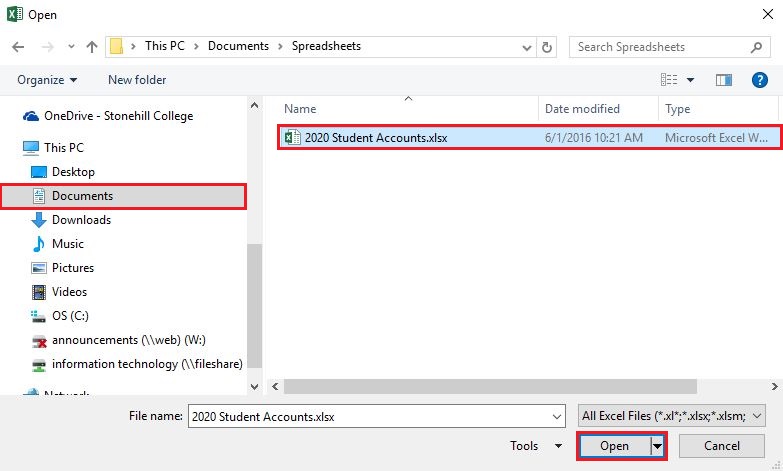The height and width of the screenshot is (471, 783).
Task: Refresh the Spreadsheets folder view
Action: (x=547, y=47)
